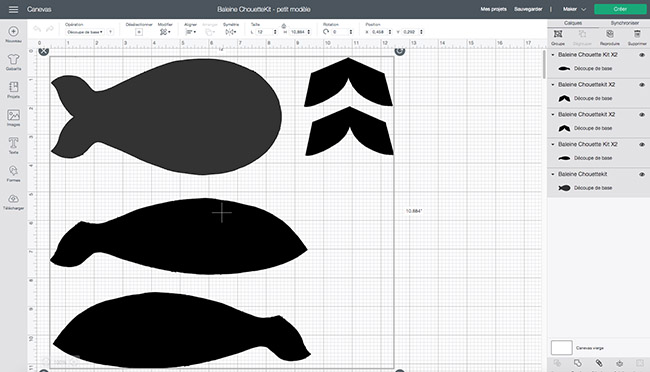
Task: Open Mes projets
Action: [493, 9]
